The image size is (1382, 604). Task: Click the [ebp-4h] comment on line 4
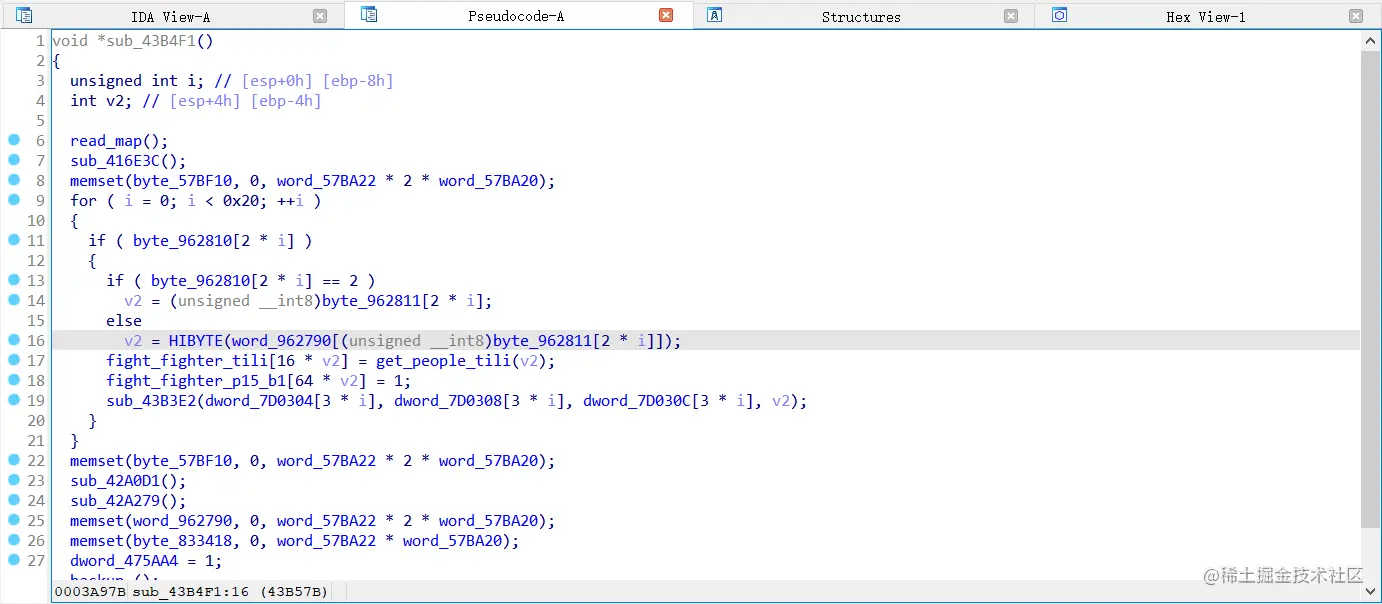pyautogui.click(x=286, y=101)
